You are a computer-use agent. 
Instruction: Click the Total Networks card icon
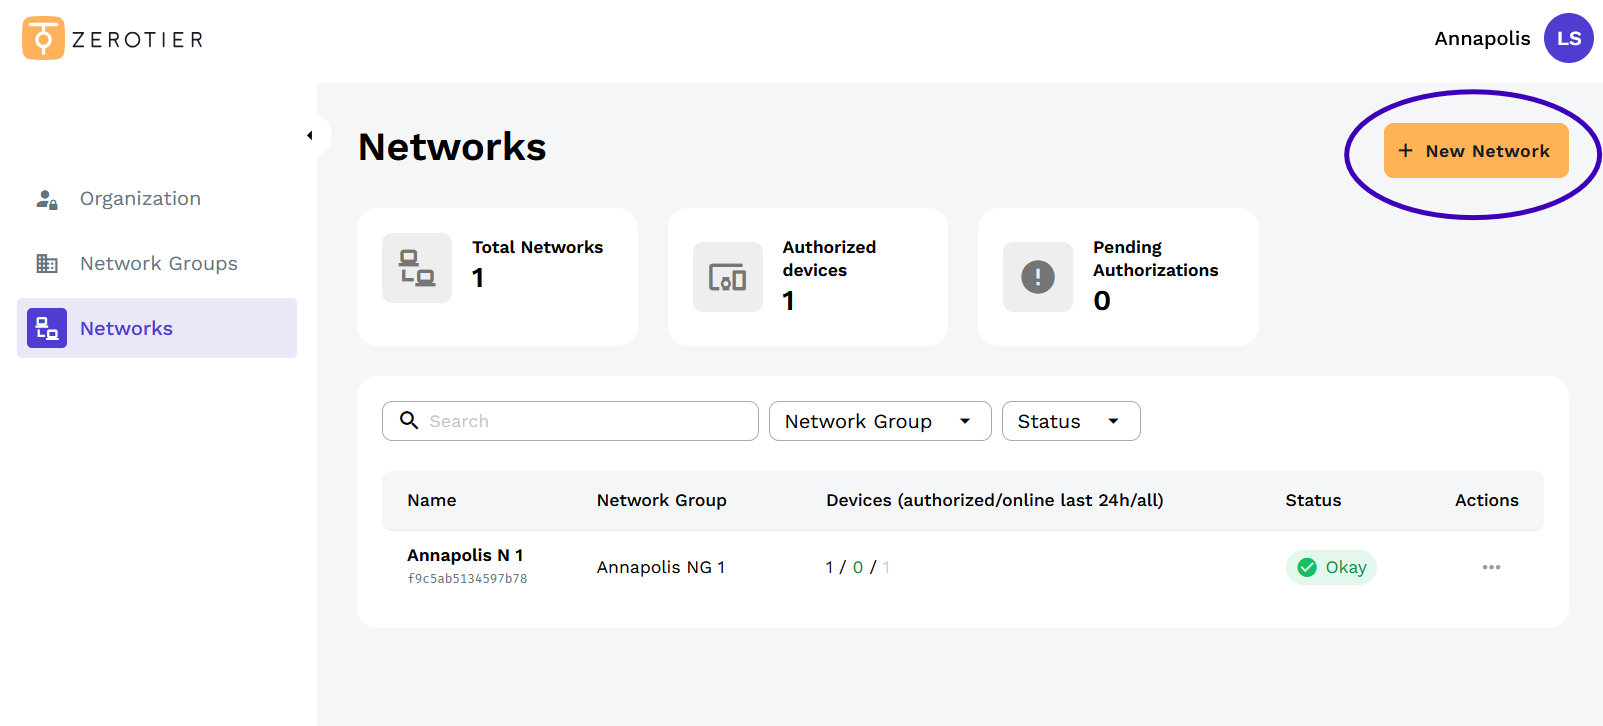417,268
